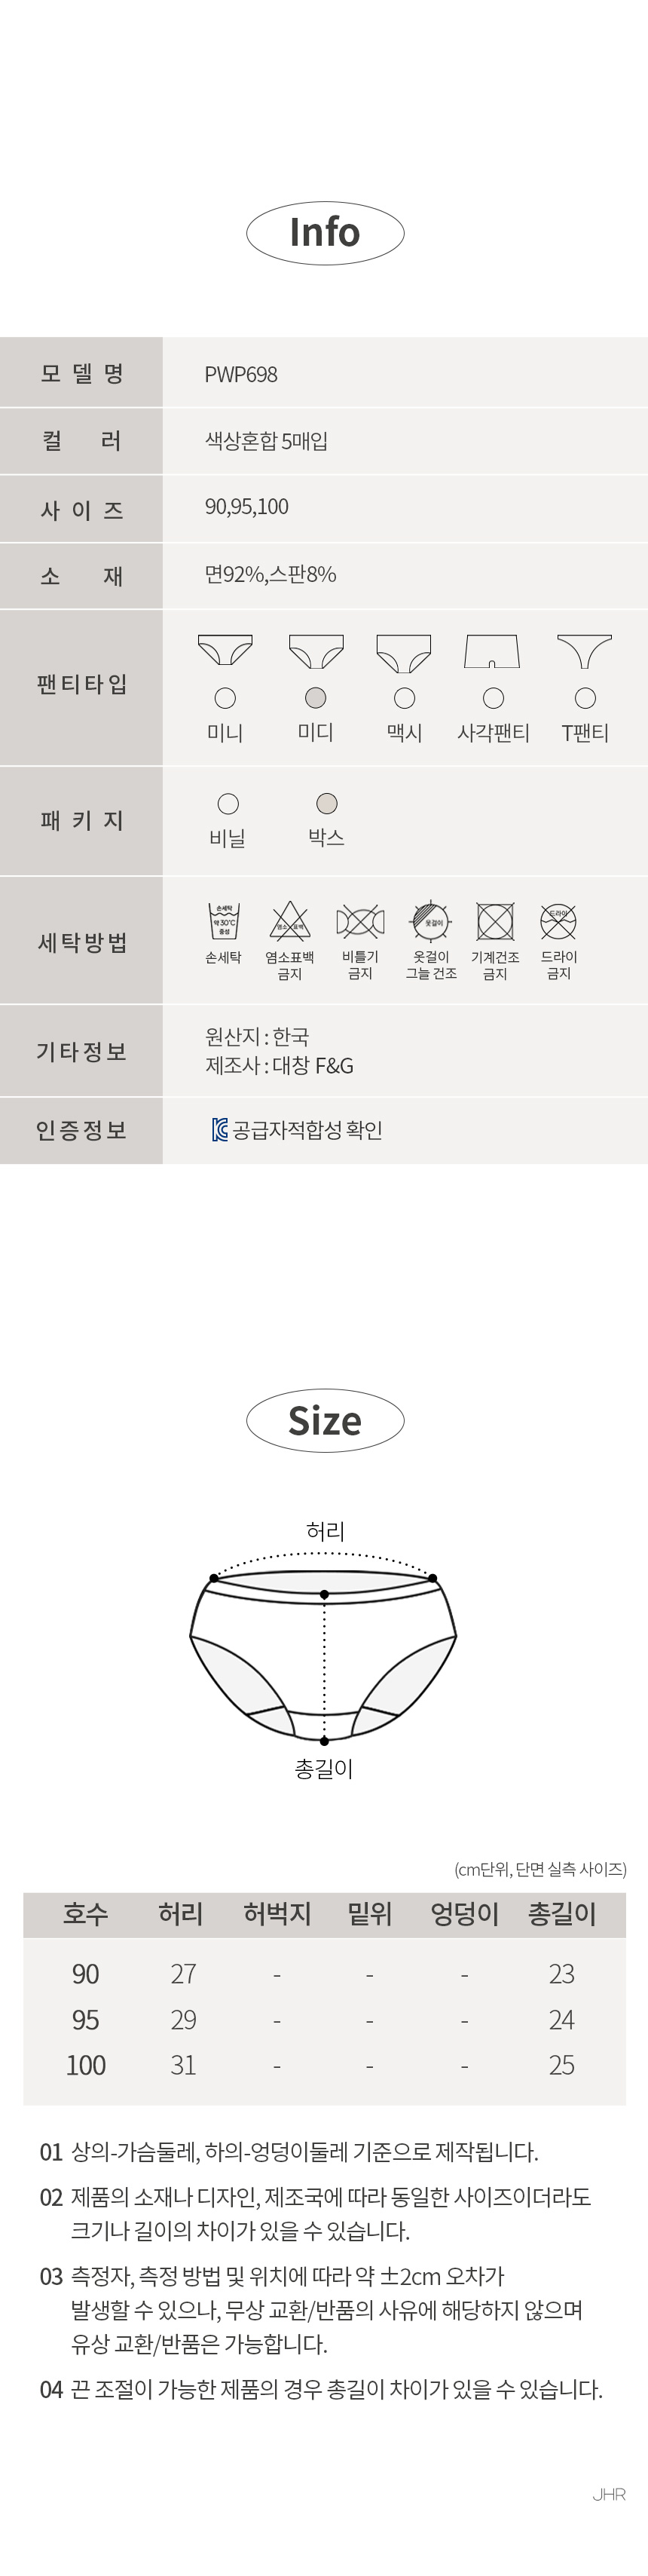
Task: Click the 사각팬티 boxer icon
Action: (492, 651)
